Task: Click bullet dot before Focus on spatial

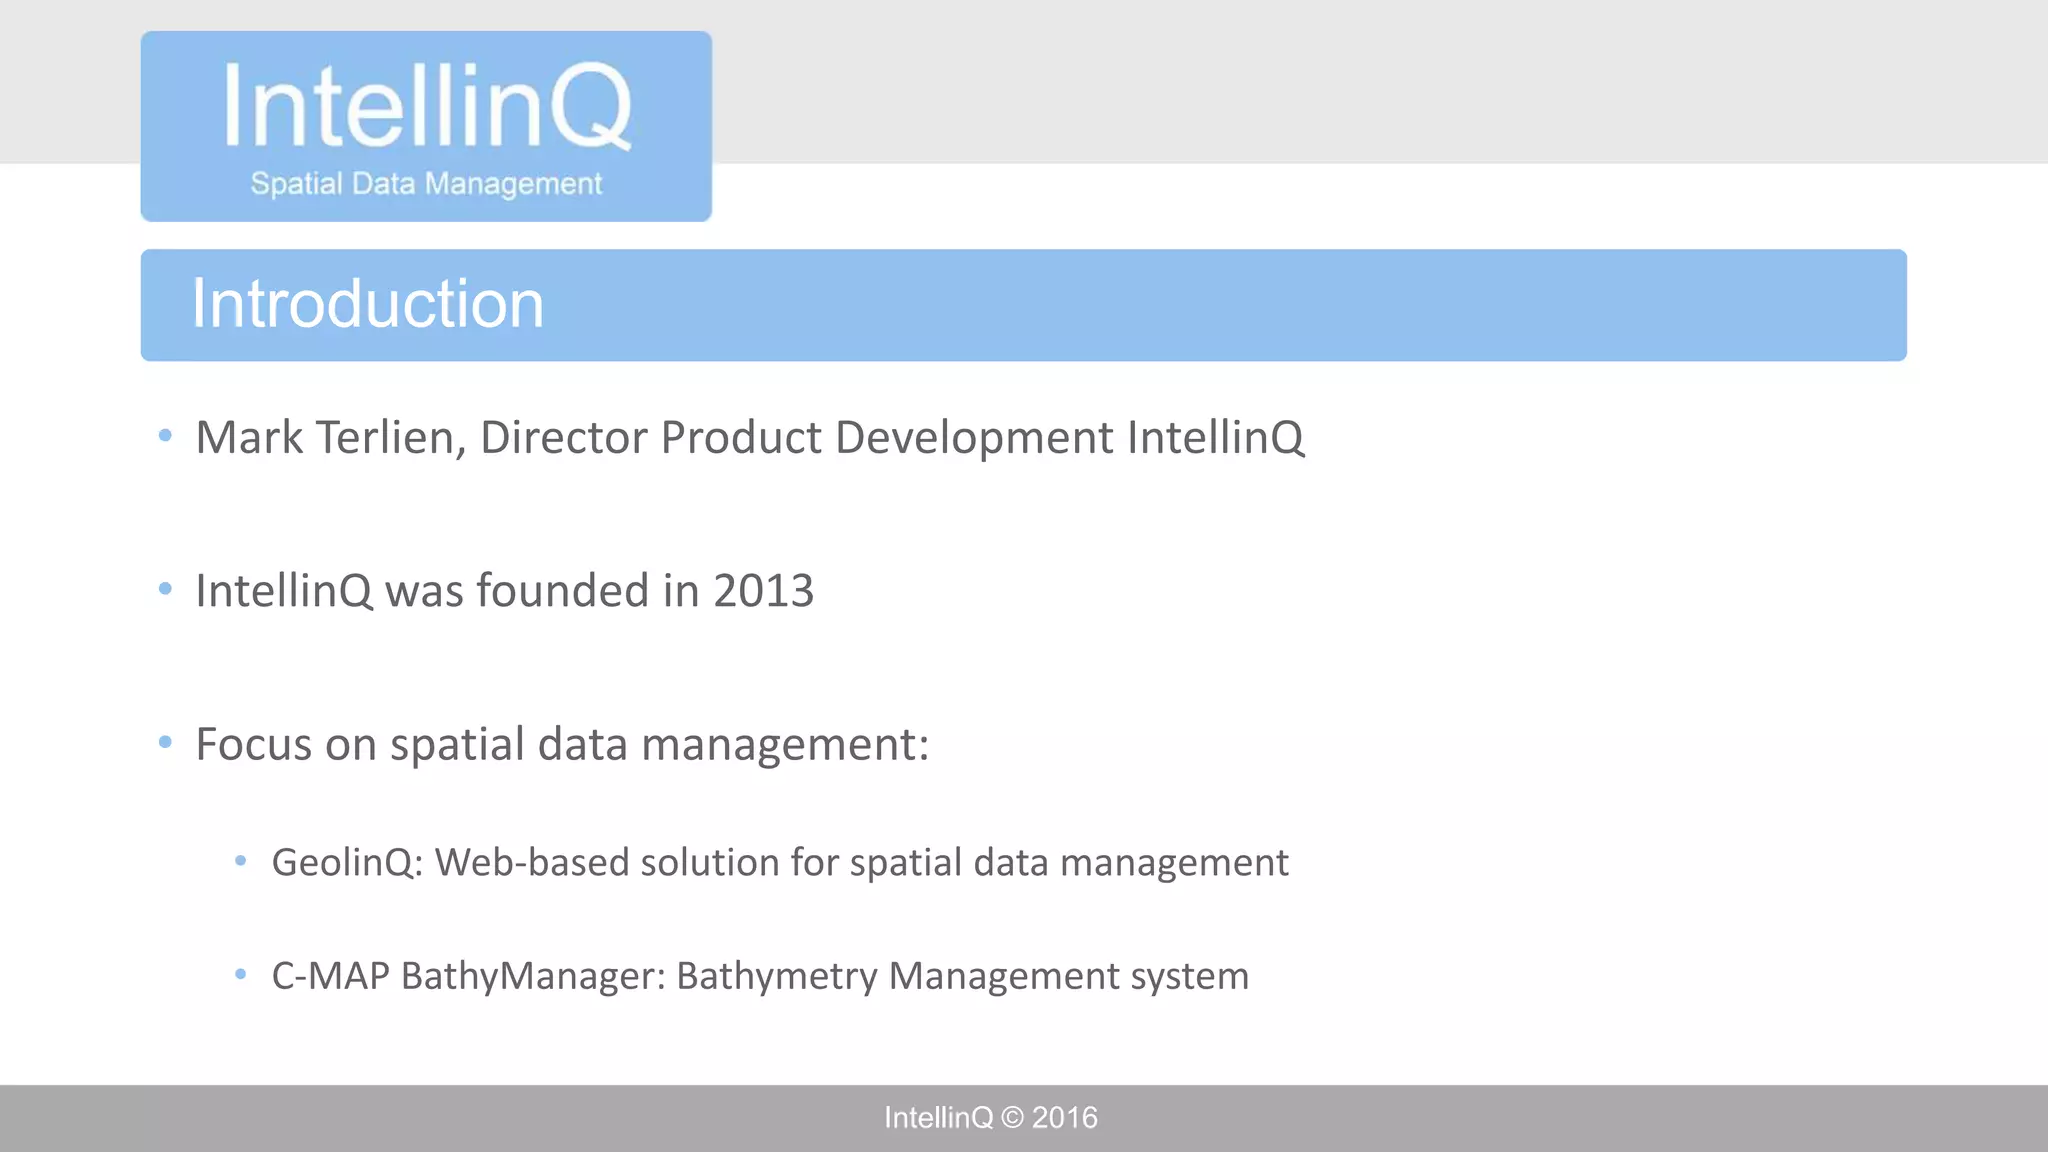Action: click(166, 742)
